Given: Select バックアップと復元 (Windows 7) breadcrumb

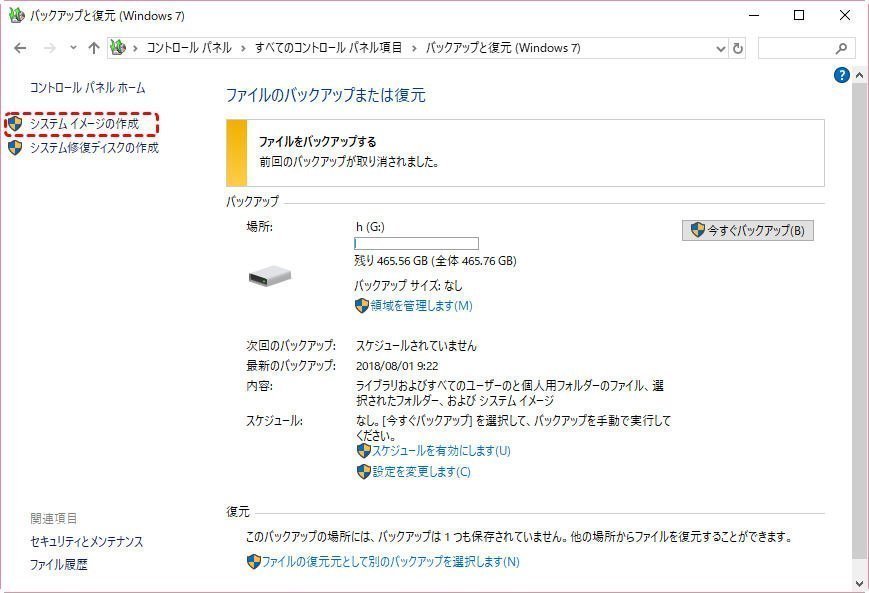Looking at the screenshot, I should click(x=503, y=48).
